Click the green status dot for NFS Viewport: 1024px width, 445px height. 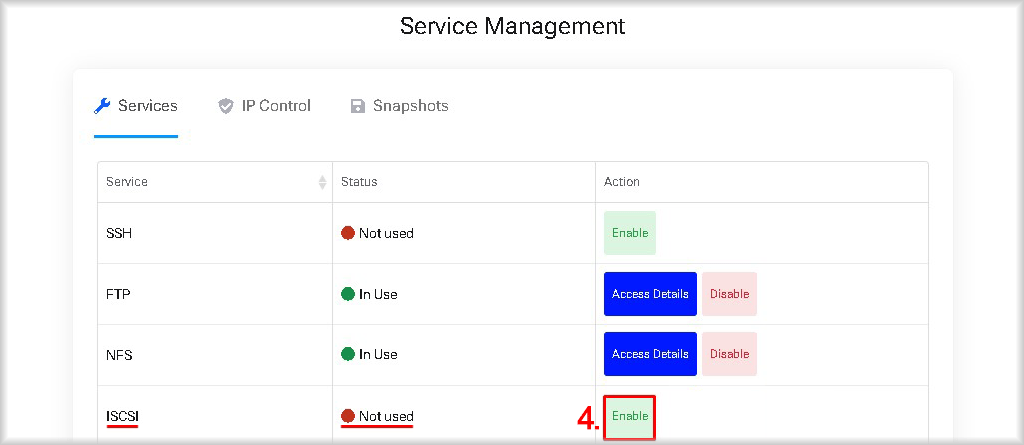[347, 354]
